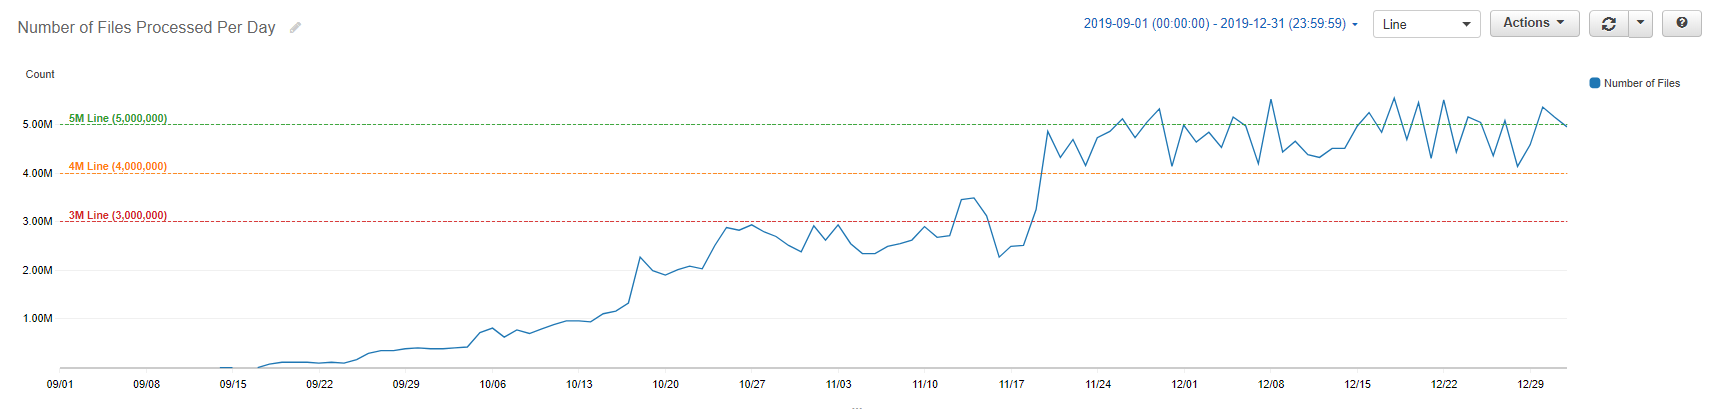Click the 12/08 x-axis date label

pyautogui.click(x=1271, y=385)
